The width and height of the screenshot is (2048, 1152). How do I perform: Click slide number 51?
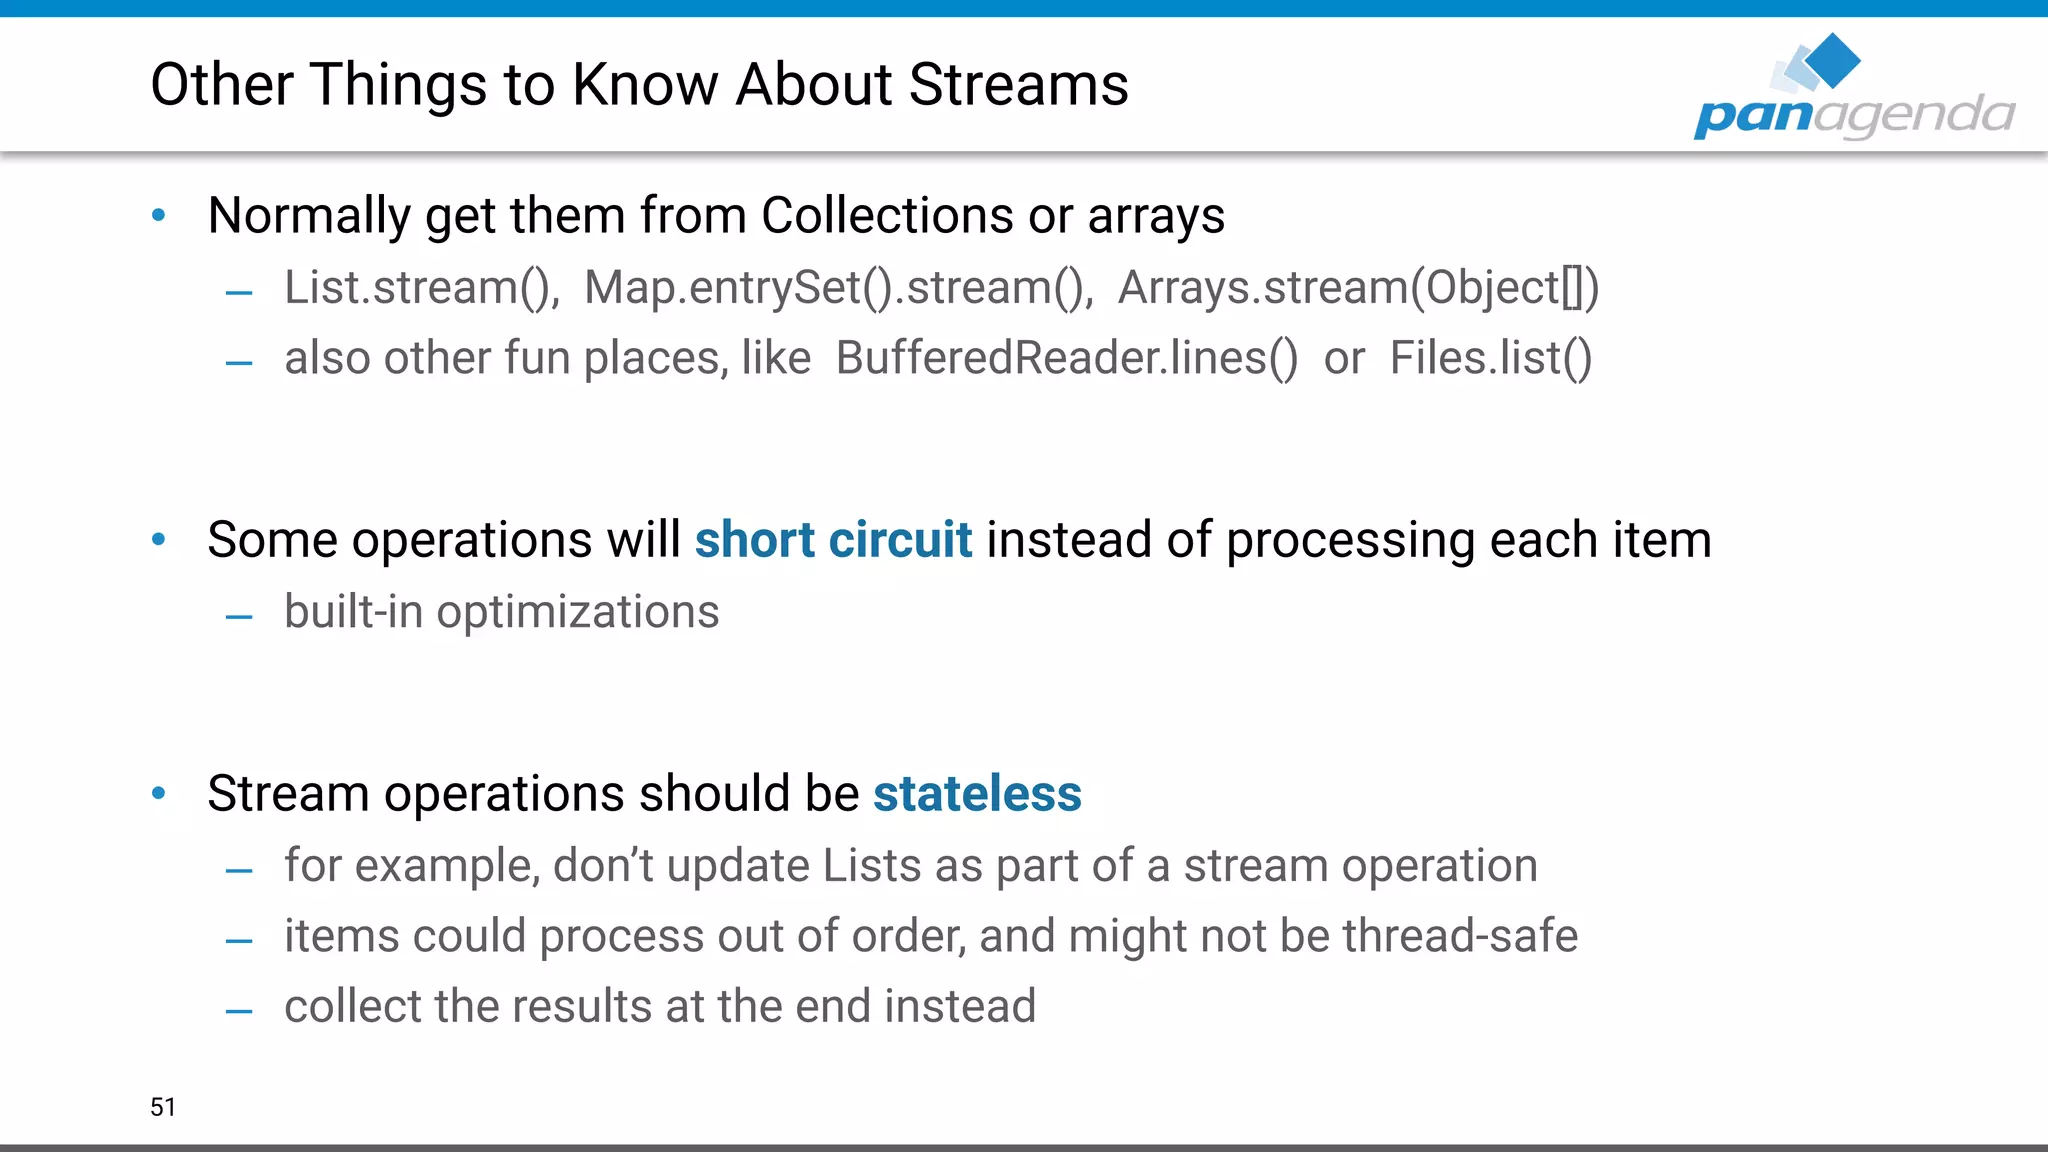163,1107
